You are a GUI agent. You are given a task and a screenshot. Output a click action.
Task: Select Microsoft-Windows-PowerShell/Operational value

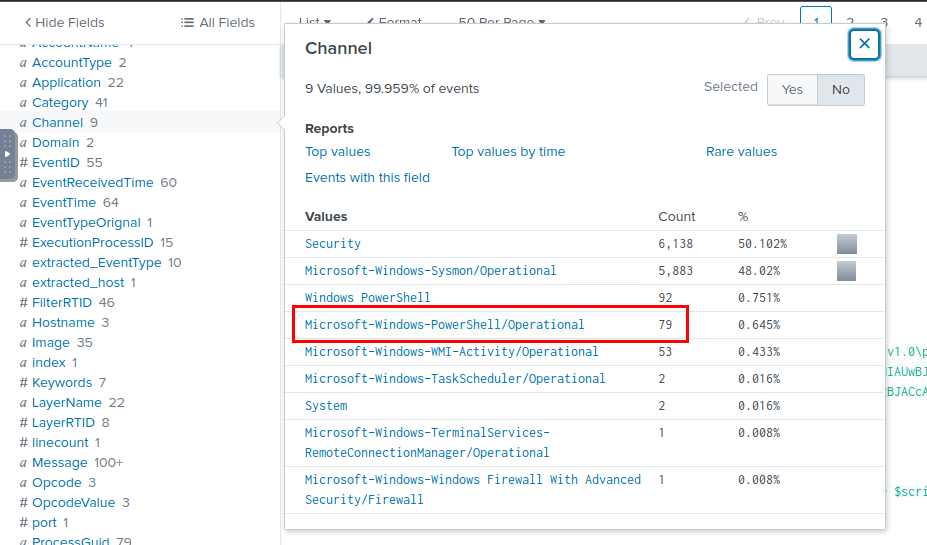(444, 325)
